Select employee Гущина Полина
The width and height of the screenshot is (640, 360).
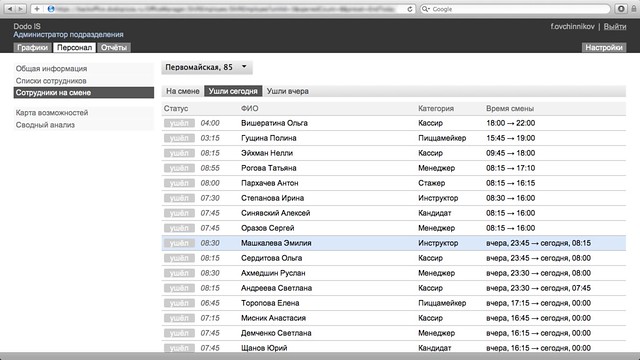tap(269, 138)
